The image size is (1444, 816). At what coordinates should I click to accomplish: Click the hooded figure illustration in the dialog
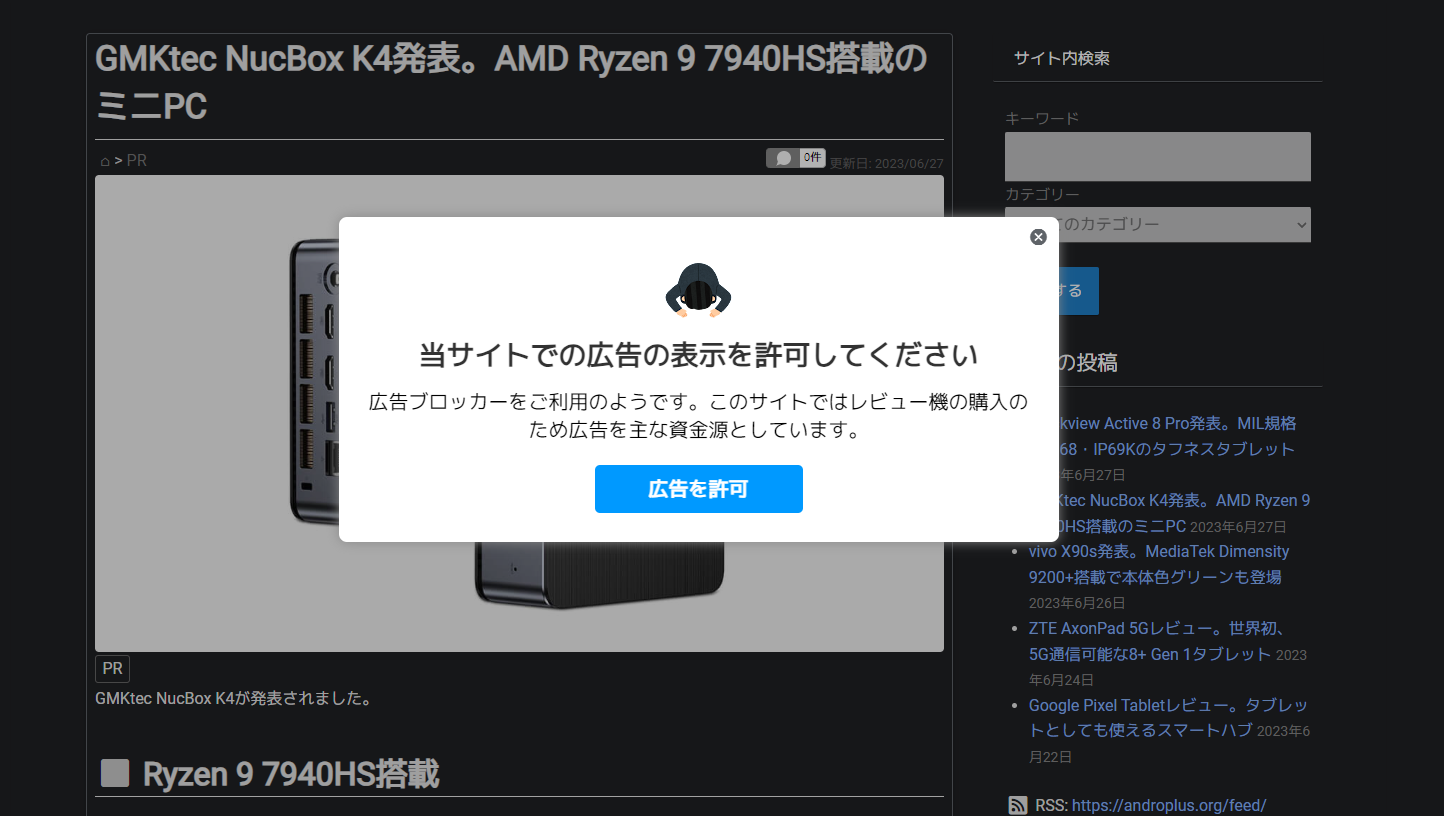click(x=699, y=289)
